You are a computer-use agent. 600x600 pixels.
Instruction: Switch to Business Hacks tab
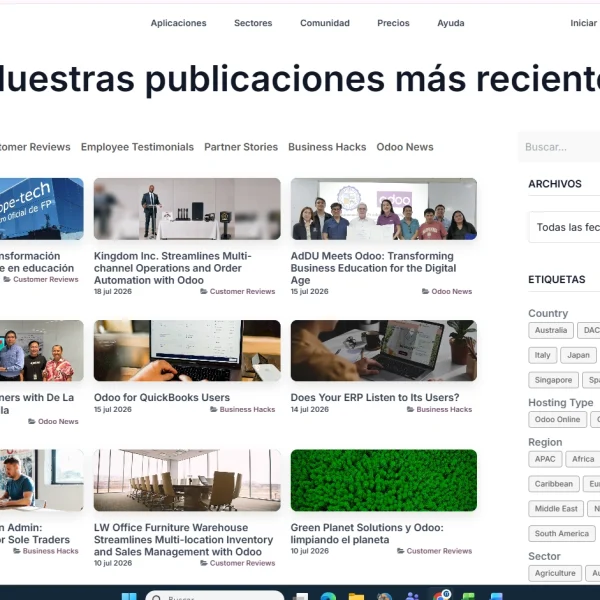click(x=327, y=147)
